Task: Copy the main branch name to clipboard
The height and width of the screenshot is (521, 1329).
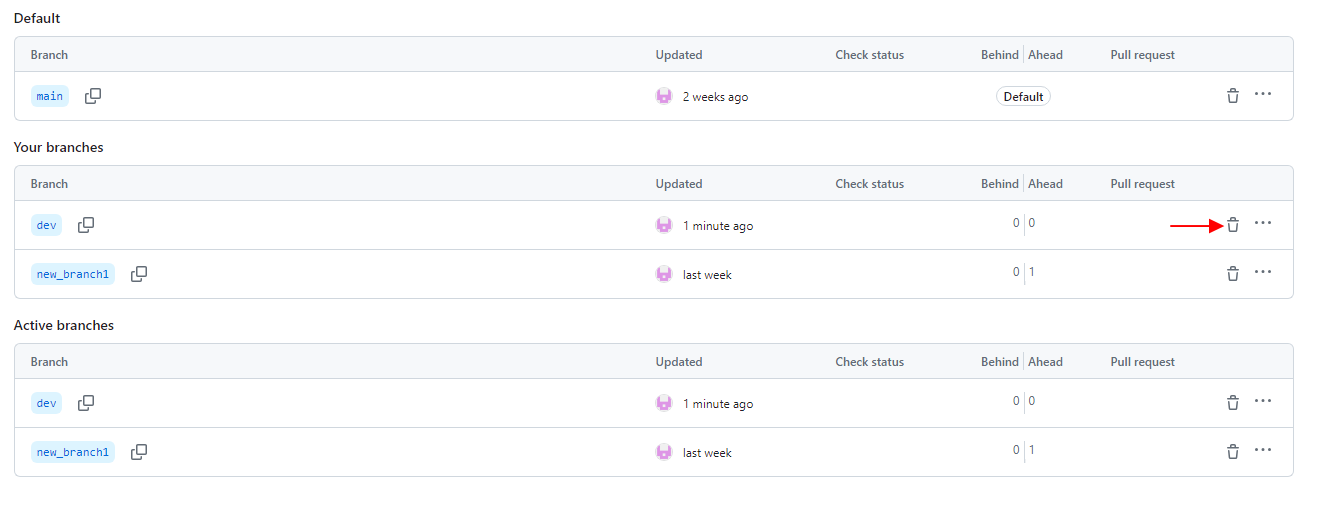Action: pyautogui.click(x=93, y=96)
